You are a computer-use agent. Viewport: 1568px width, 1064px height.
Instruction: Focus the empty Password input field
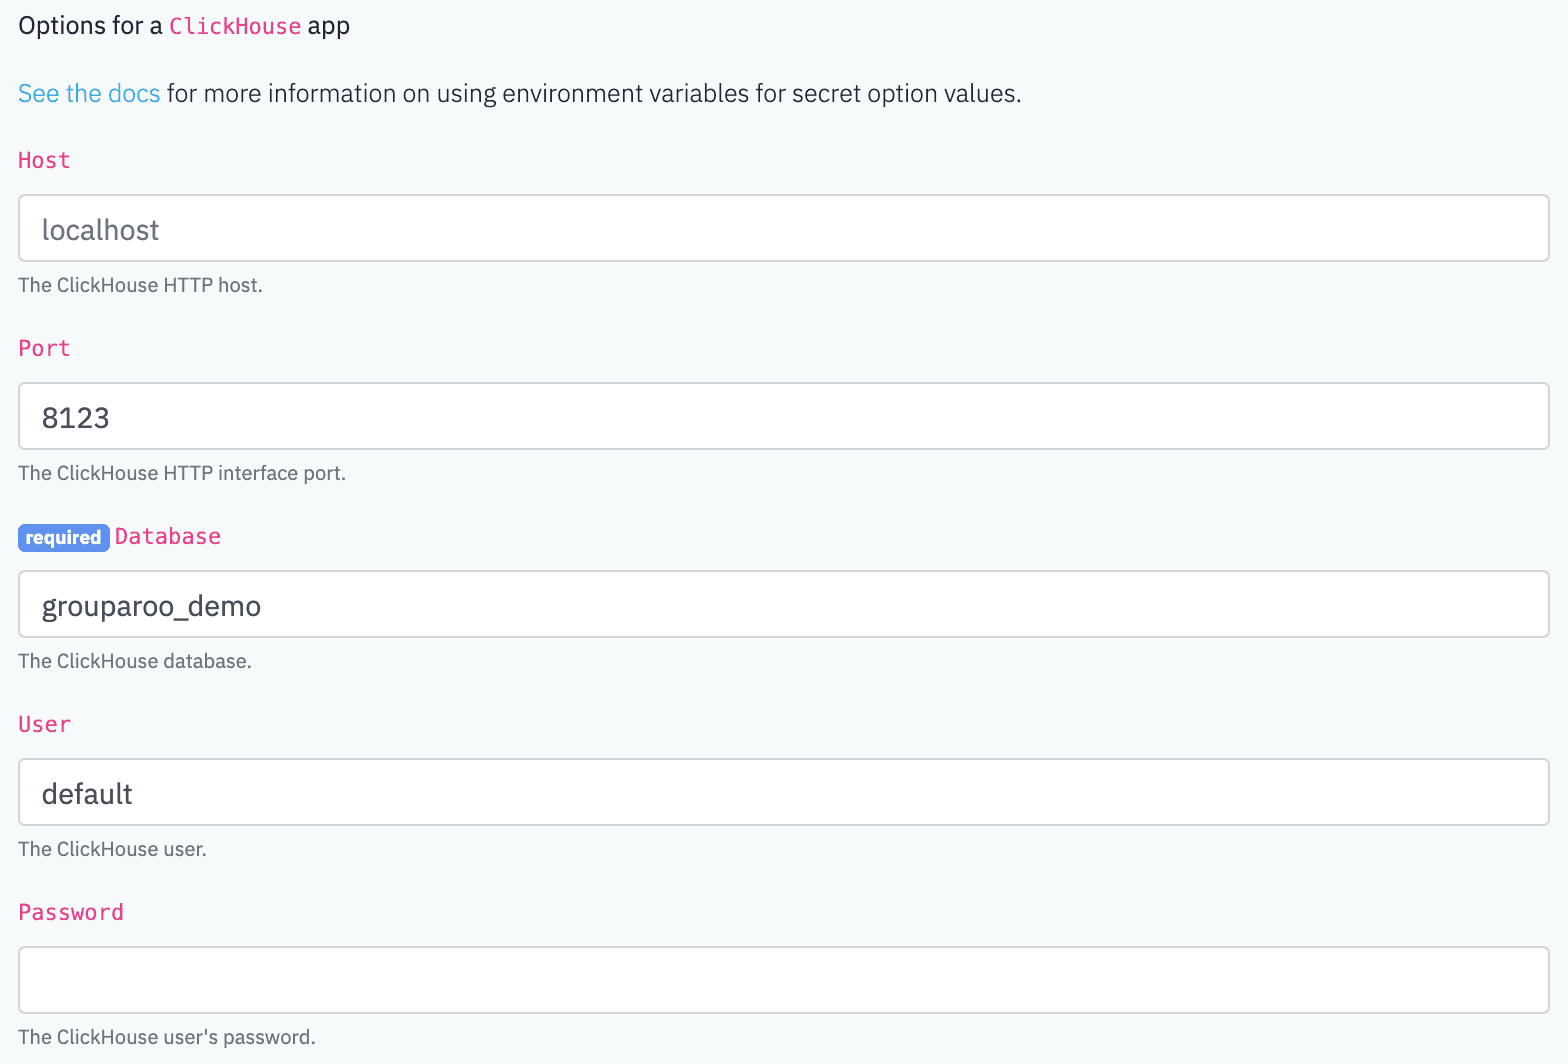point(784,980)
